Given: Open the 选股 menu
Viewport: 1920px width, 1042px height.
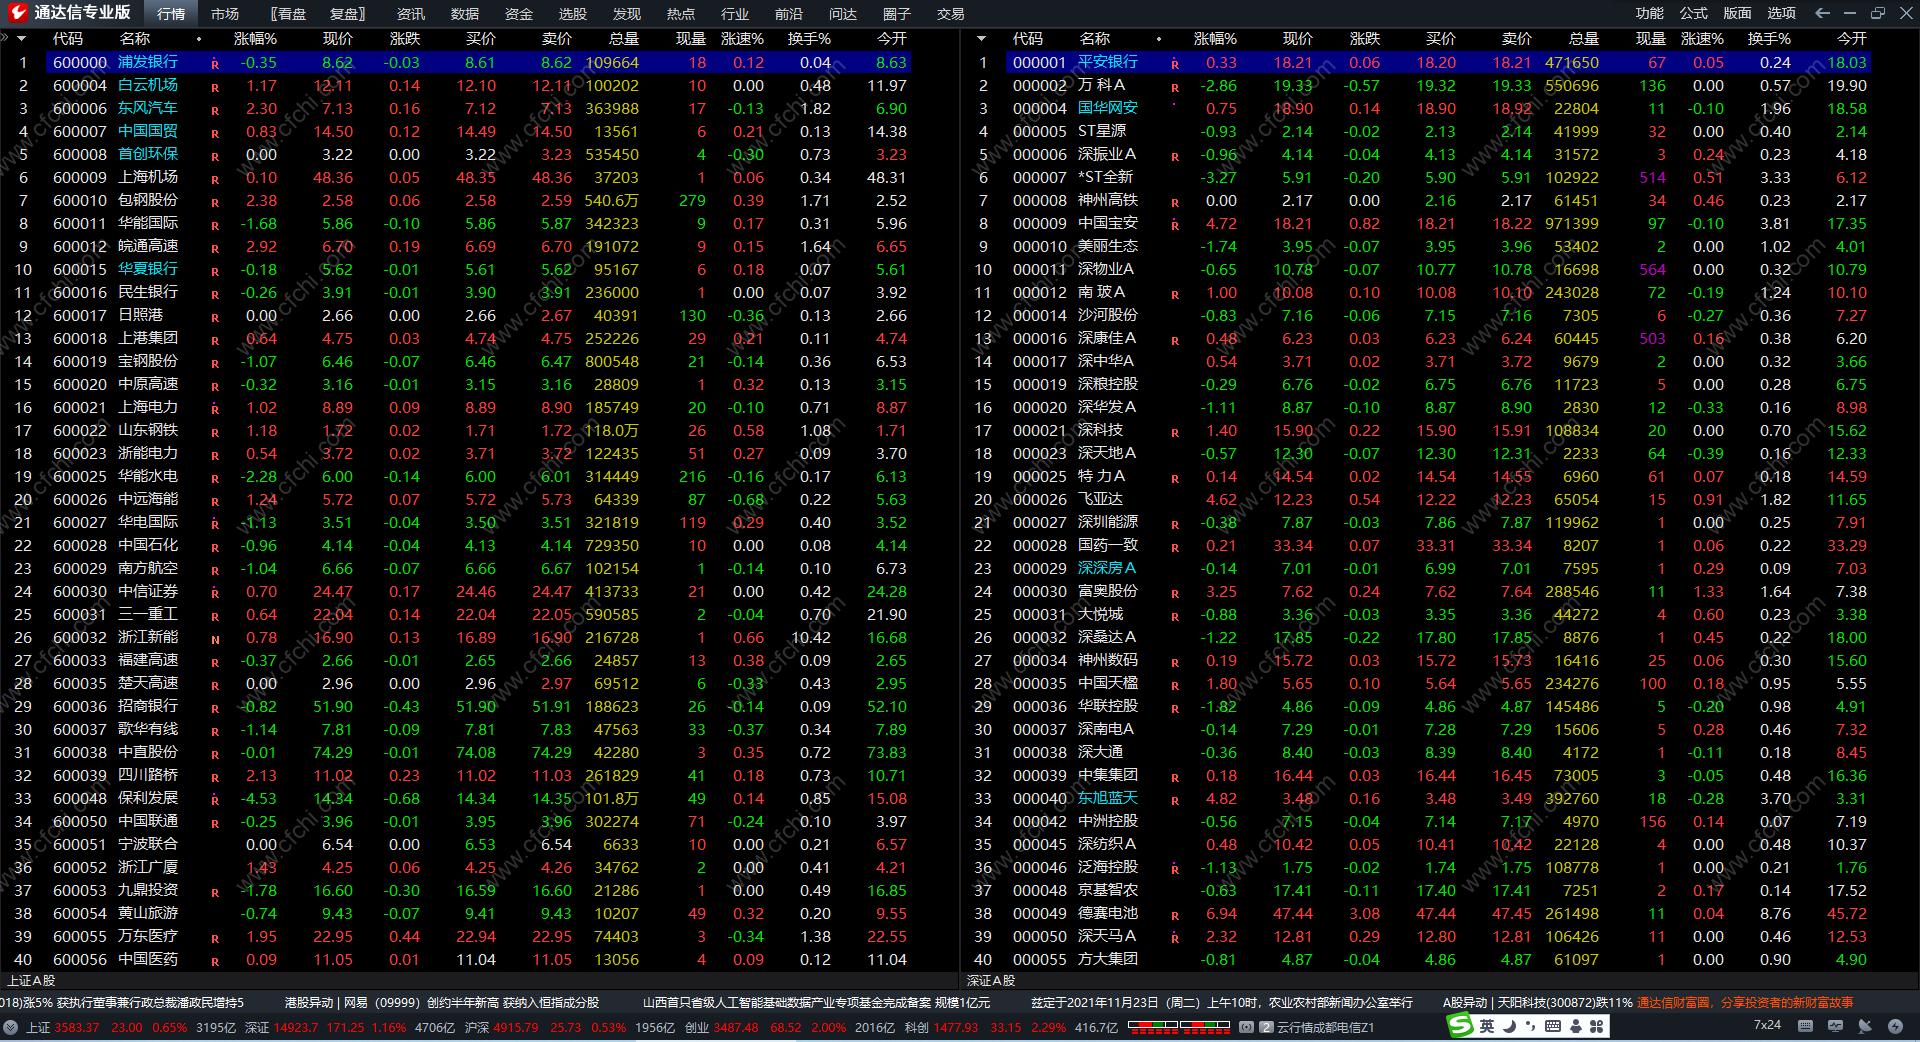Looking at the screenshot, I should 573,14.
